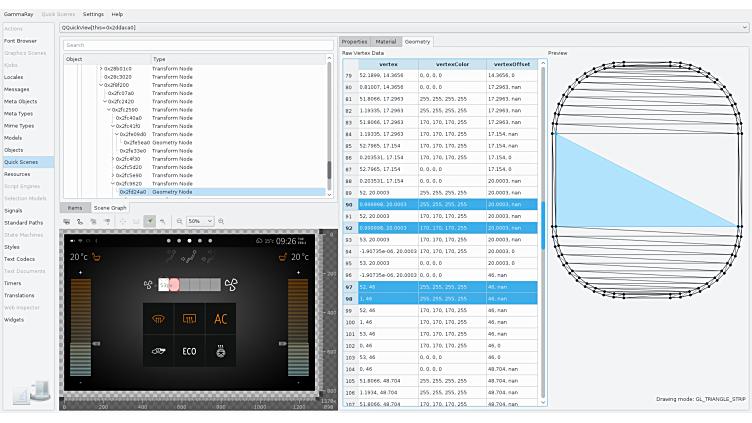Go to Meta Objects in the sidebar
This screenshot has width=752, height=423.
(x=20, y=101)
